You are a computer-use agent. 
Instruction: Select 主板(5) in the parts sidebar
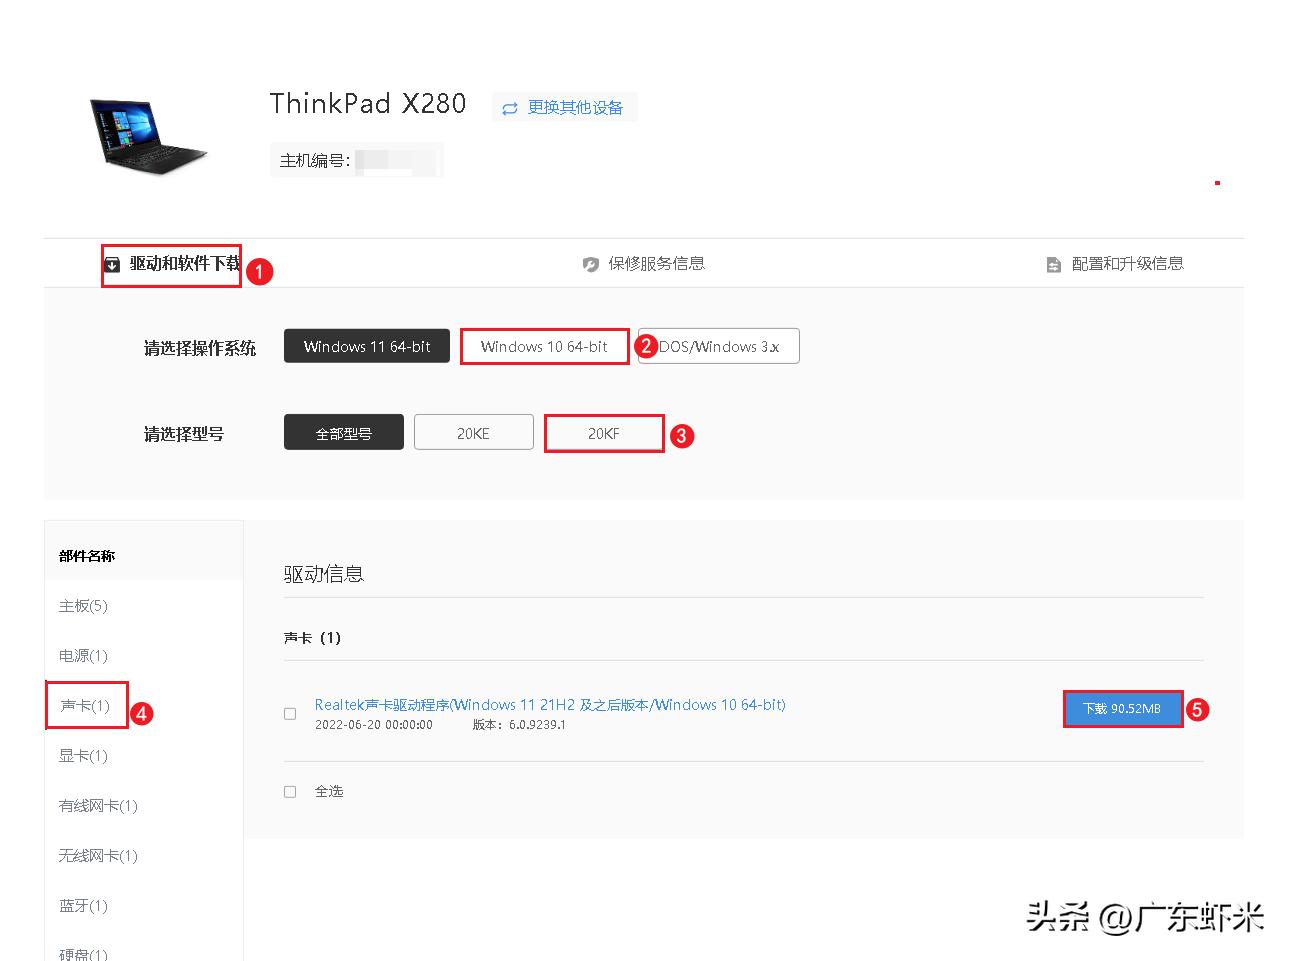pyautogui.click(x=82, y=605)
